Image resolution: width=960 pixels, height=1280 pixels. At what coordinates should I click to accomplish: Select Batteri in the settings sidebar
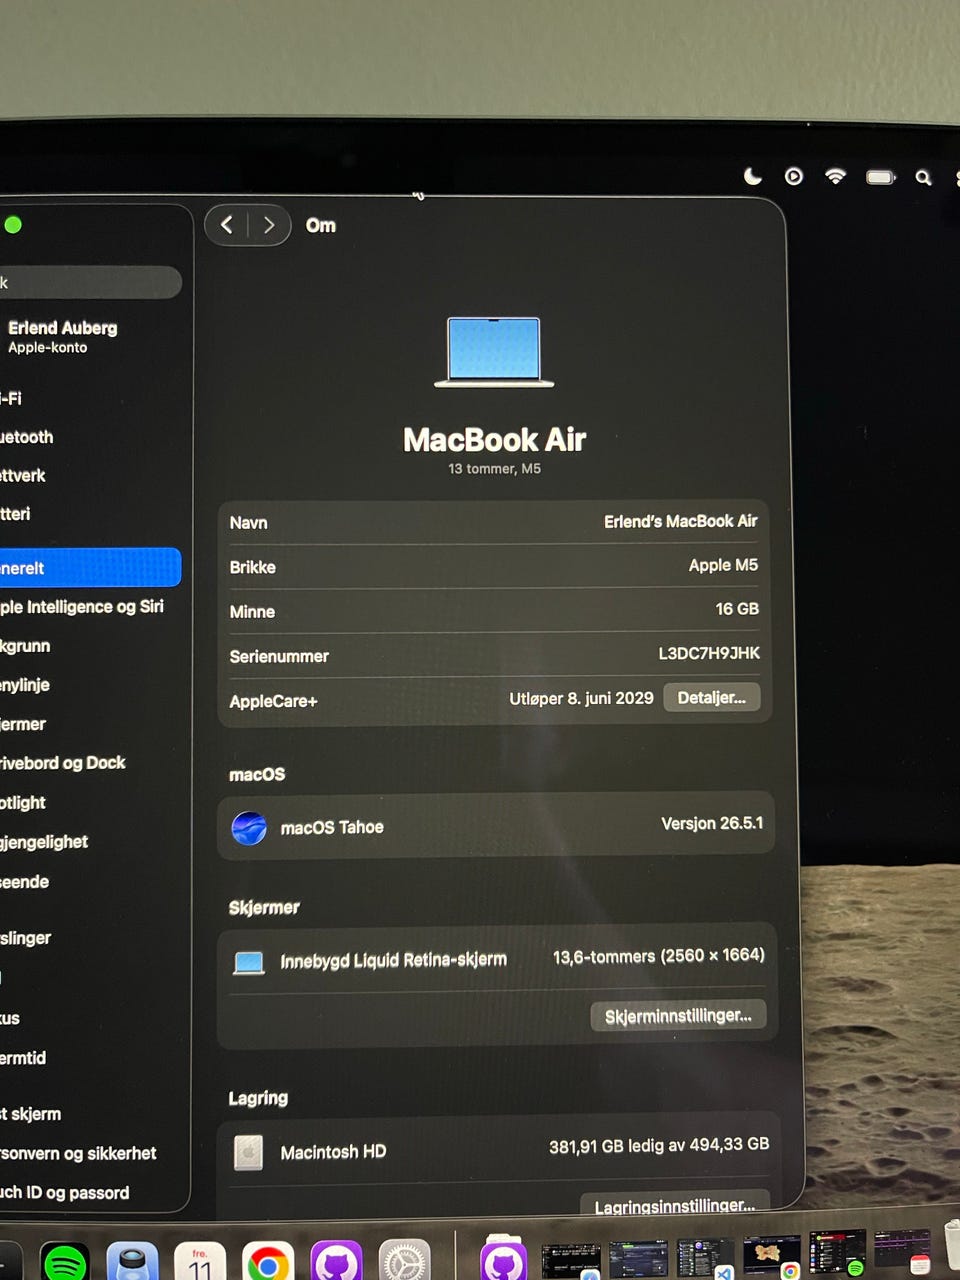[x=16, y=514]
